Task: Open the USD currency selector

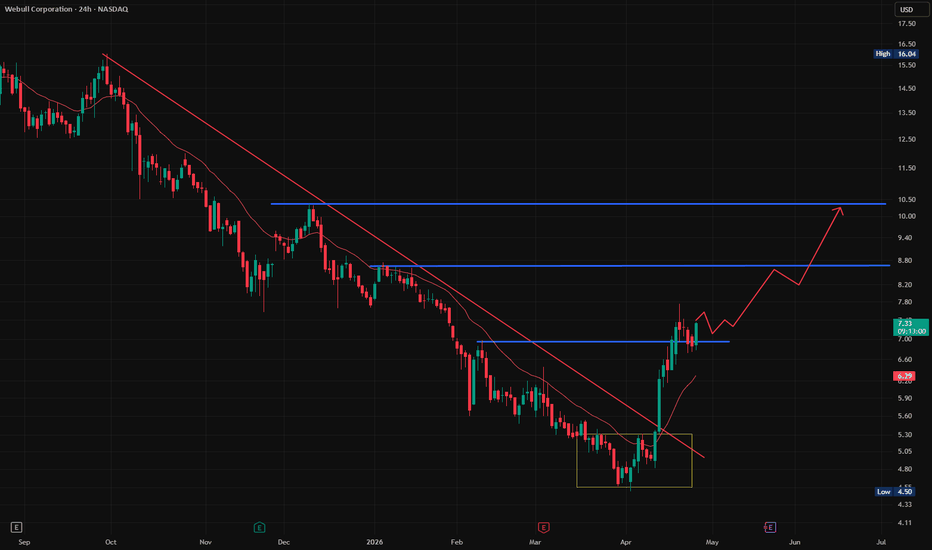Action: pos(911,10)
